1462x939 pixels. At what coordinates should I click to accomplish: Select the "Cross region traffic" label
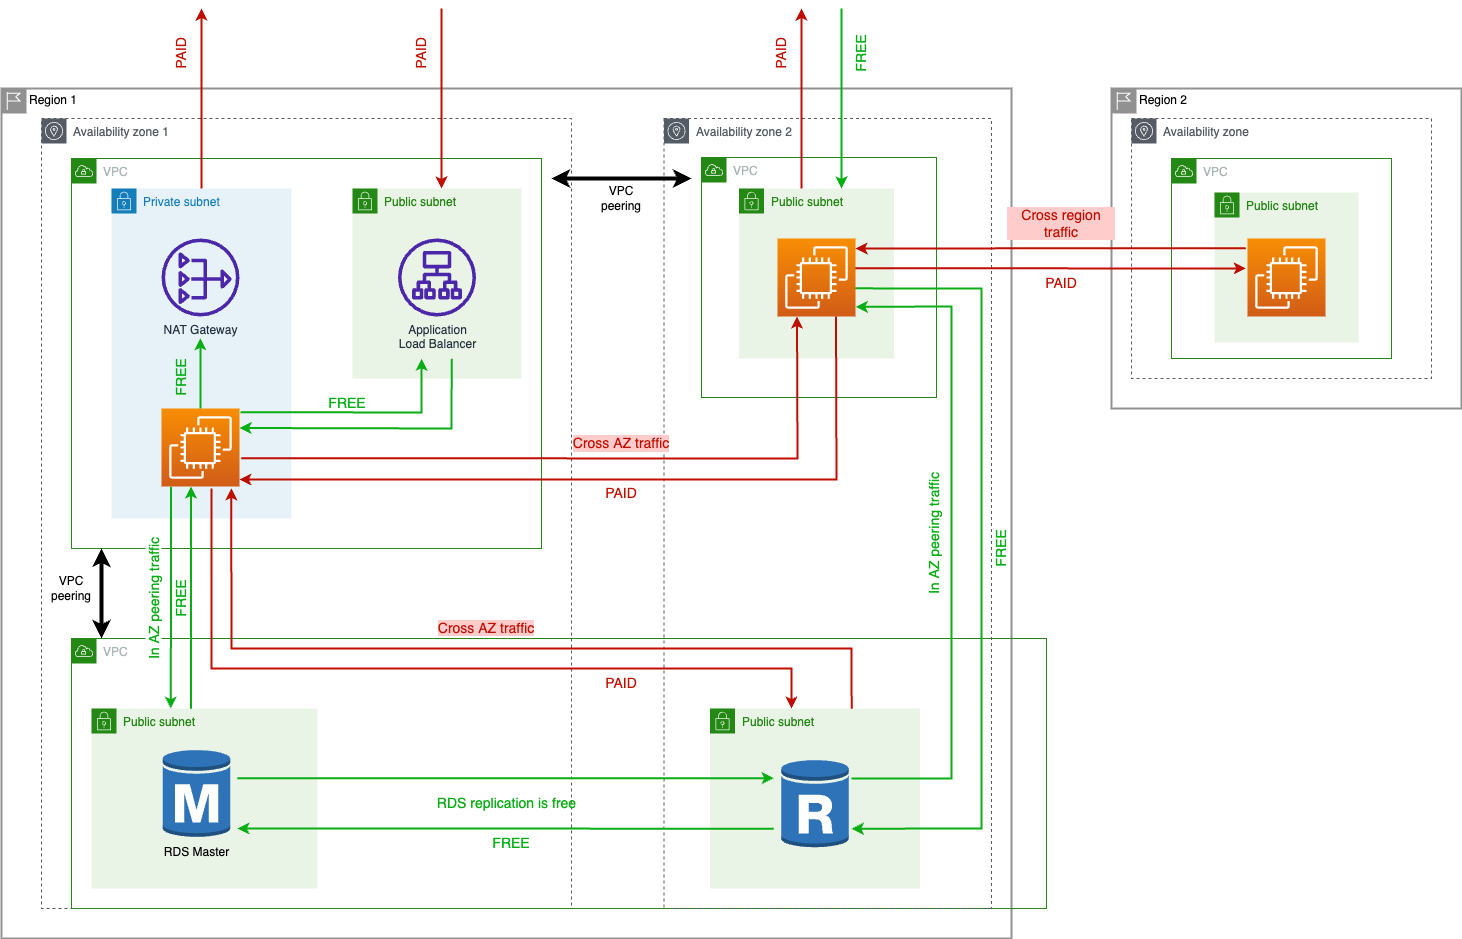(1060, 223)
